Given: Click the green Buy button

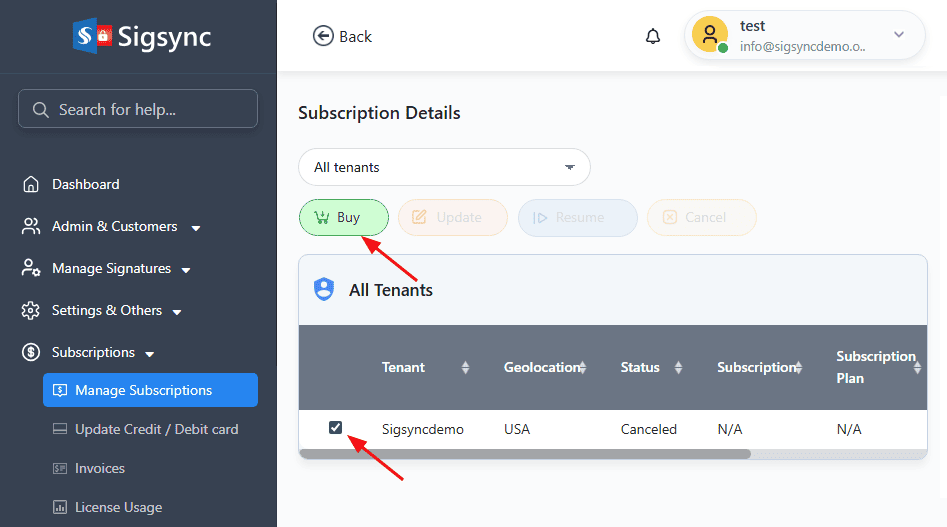Looking at the screenshot, I should 343,217.
